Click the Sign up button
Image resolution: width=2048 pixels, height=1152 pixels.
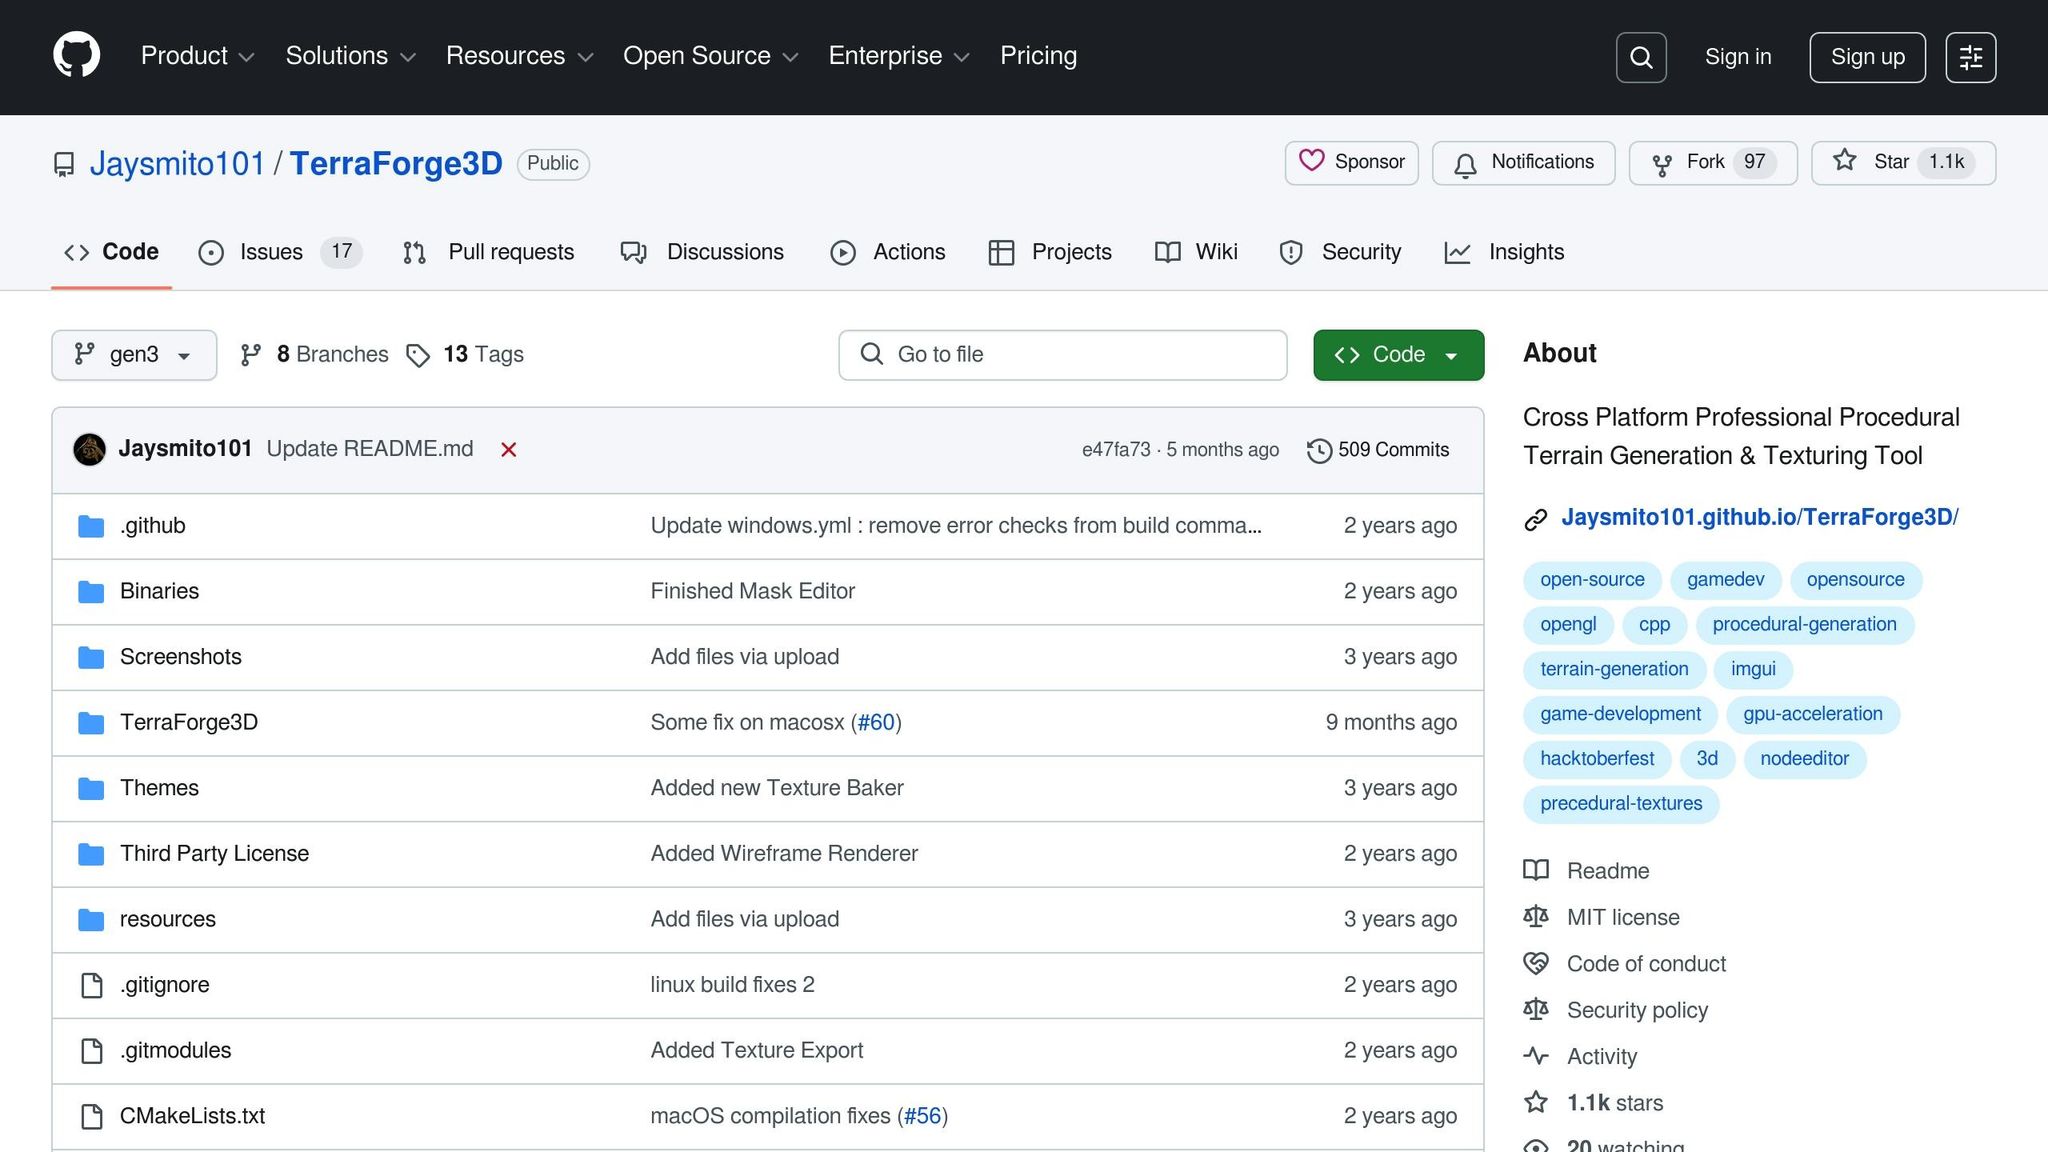(1866, 57)
